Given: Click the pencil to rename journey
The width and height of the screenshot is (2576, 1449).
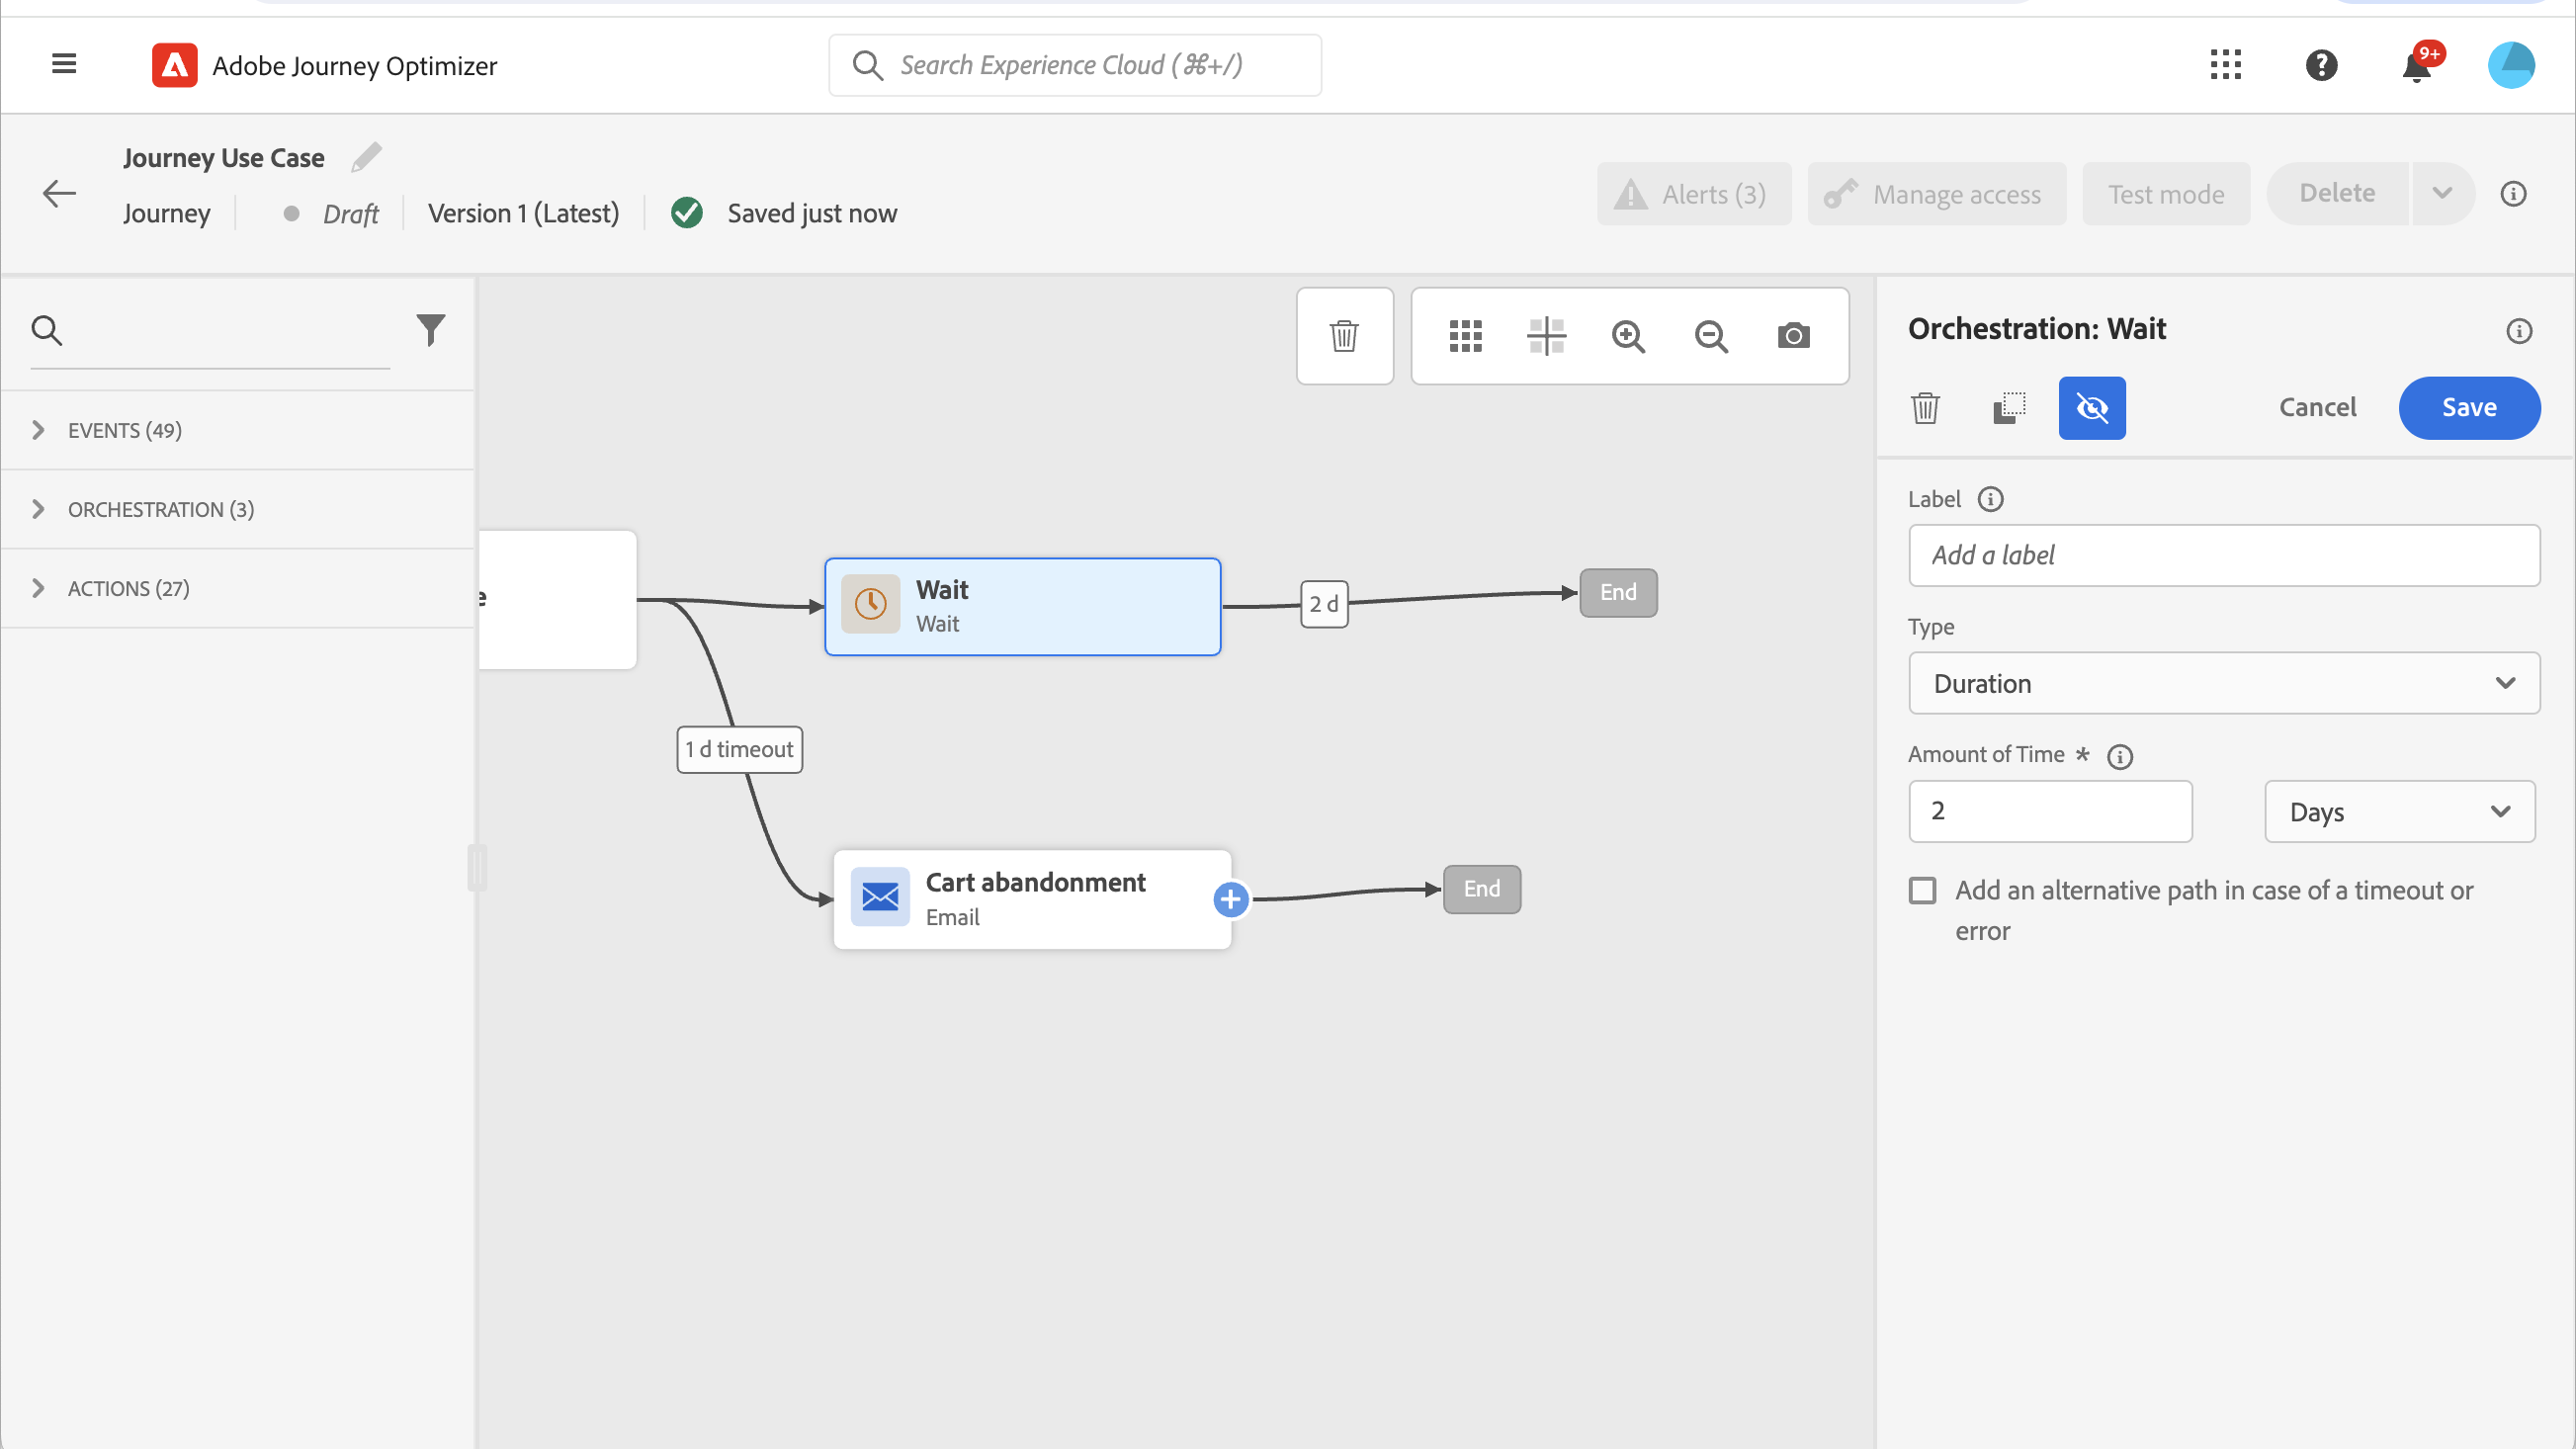Looking at the screenshot, I should point(366,158).
